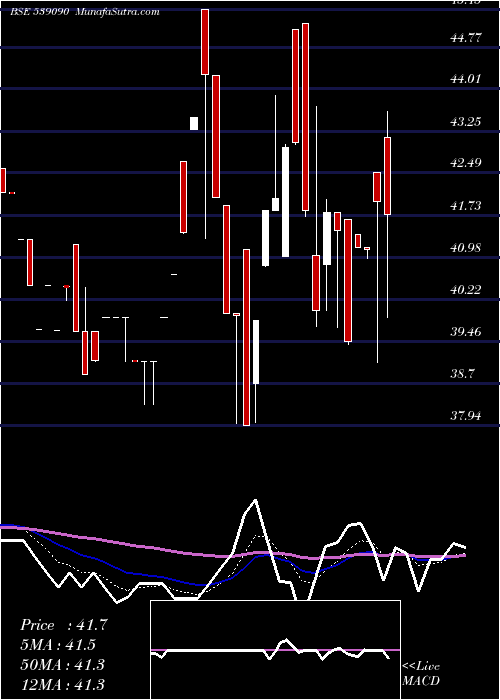
Task: Click the 'BSE 539090' stock code label
Action: (39, 12)
